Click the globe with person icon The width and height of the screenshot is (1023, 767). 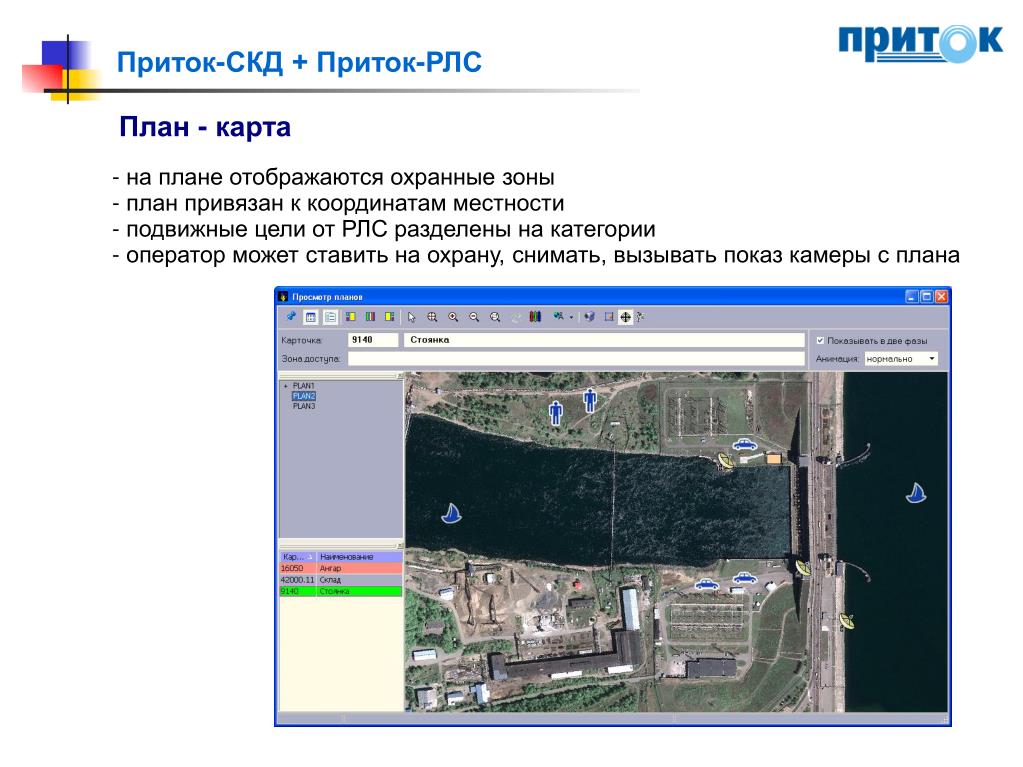[558, 316]
